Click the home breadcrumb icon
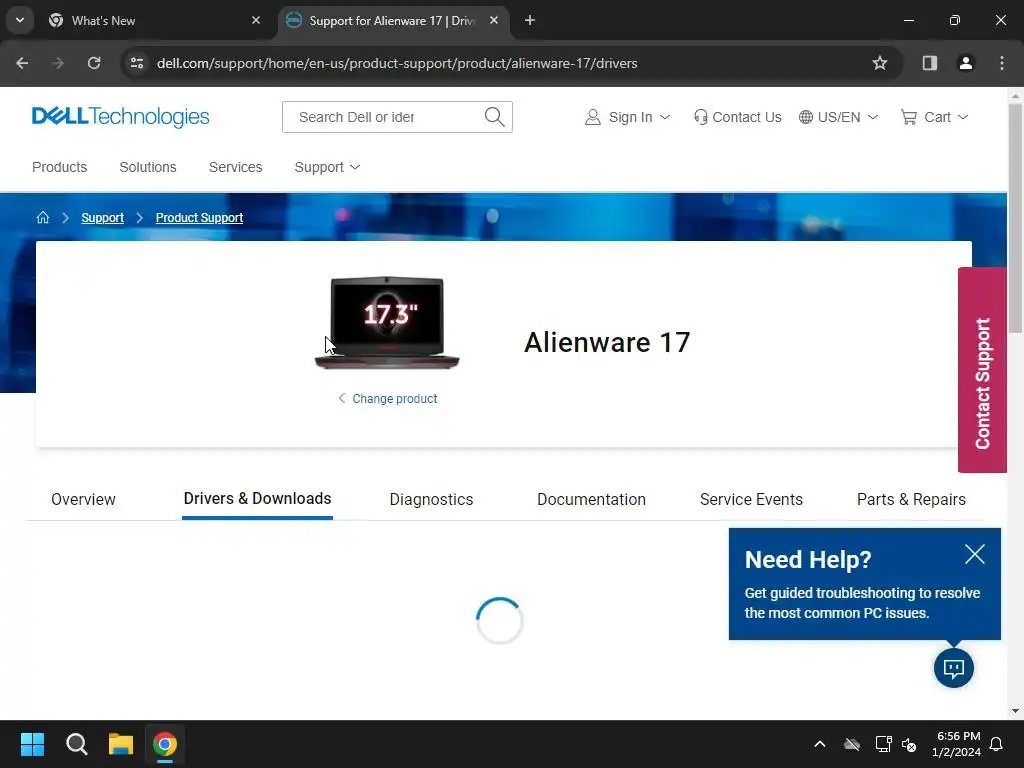 pyautogui.click(x=42, y=217)
